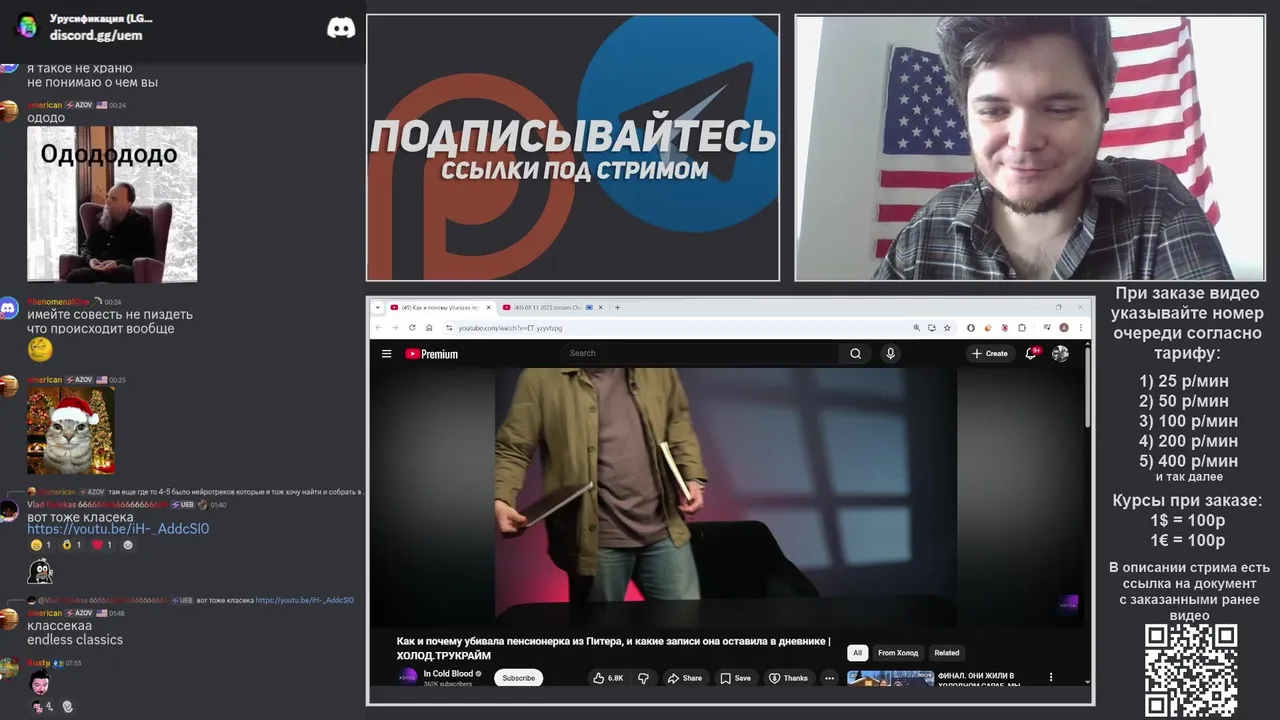The width and height of the screenshot is (1280, 720).
Task: Click the 'endless classics' message text
Action: point(75,640)
